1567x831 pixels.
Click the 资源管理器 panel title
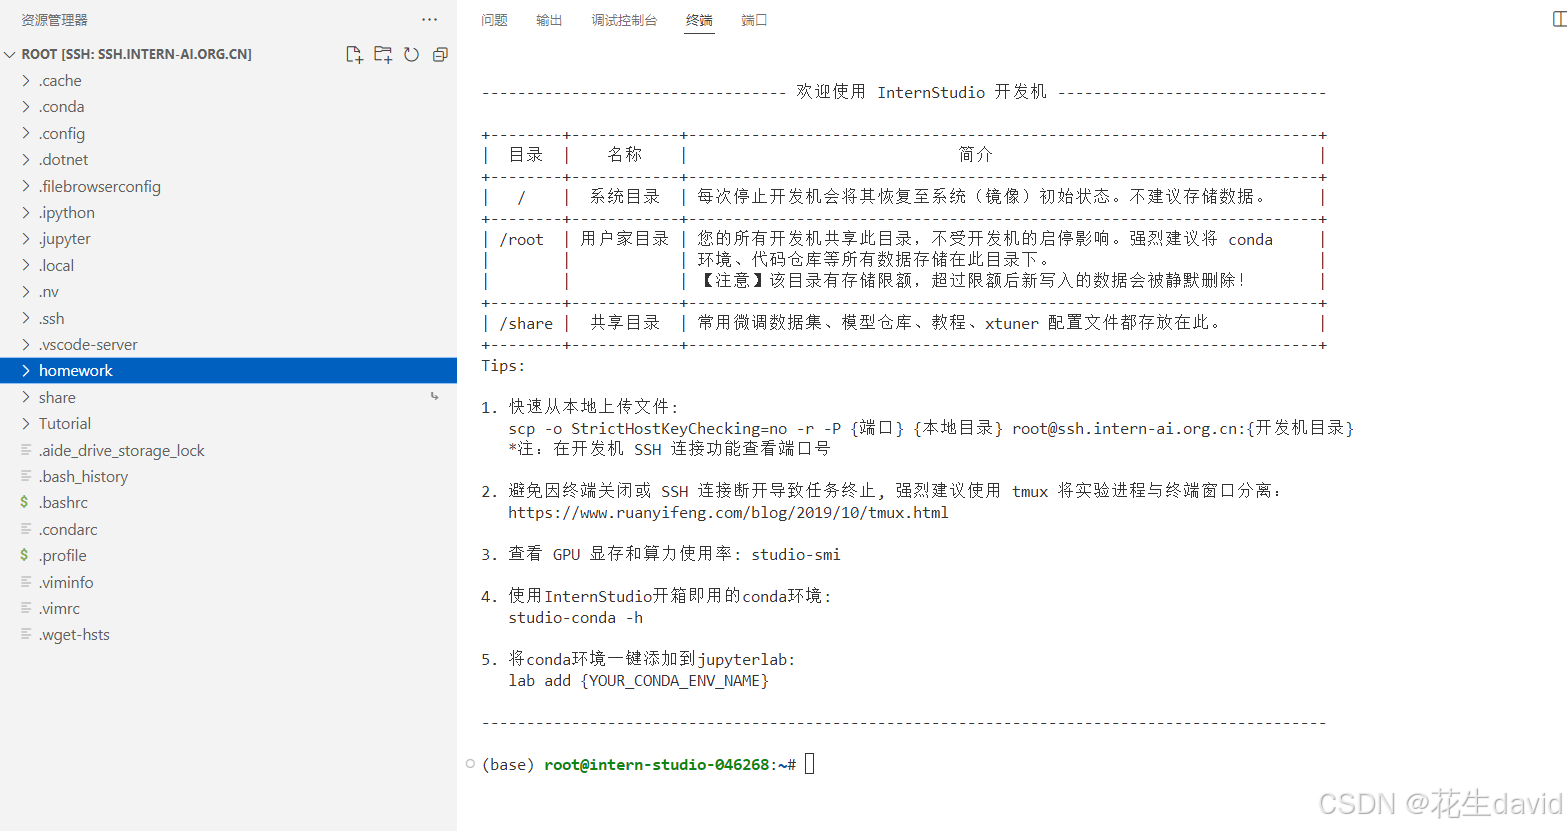click(55, 20)
